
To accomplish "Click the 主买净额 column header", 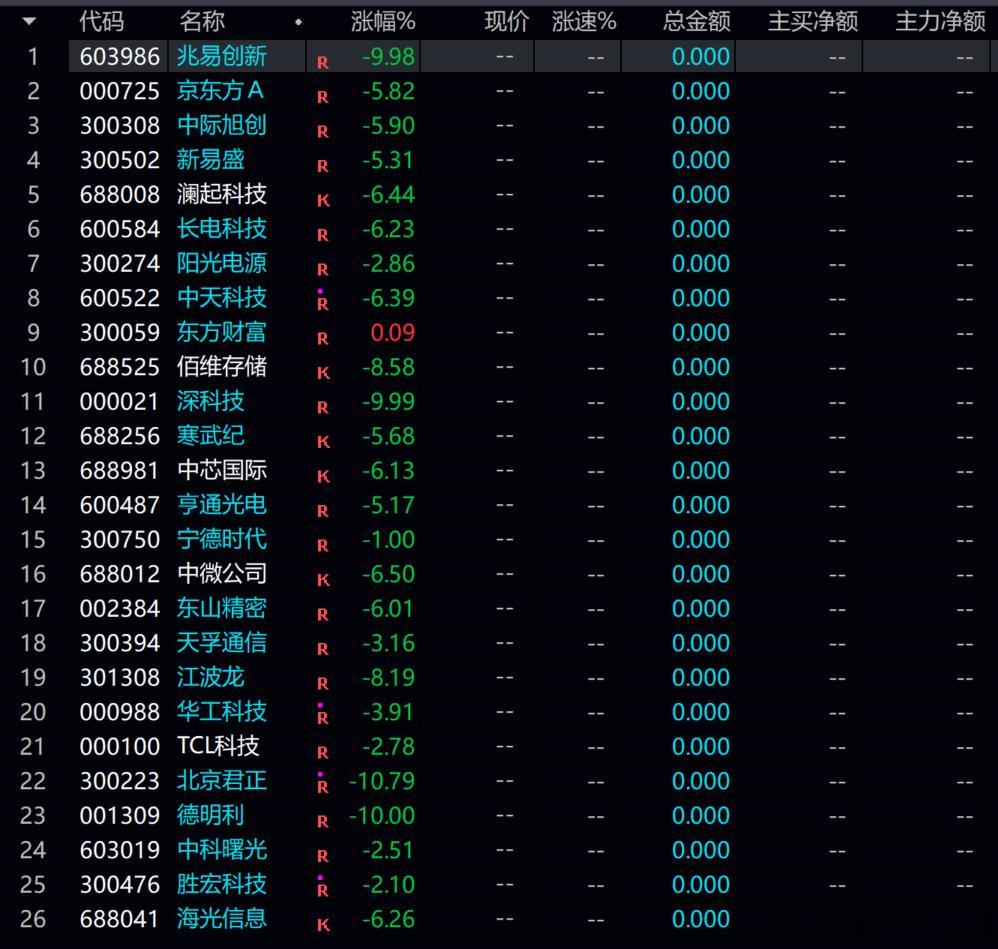I will click(x=813, y=22).
